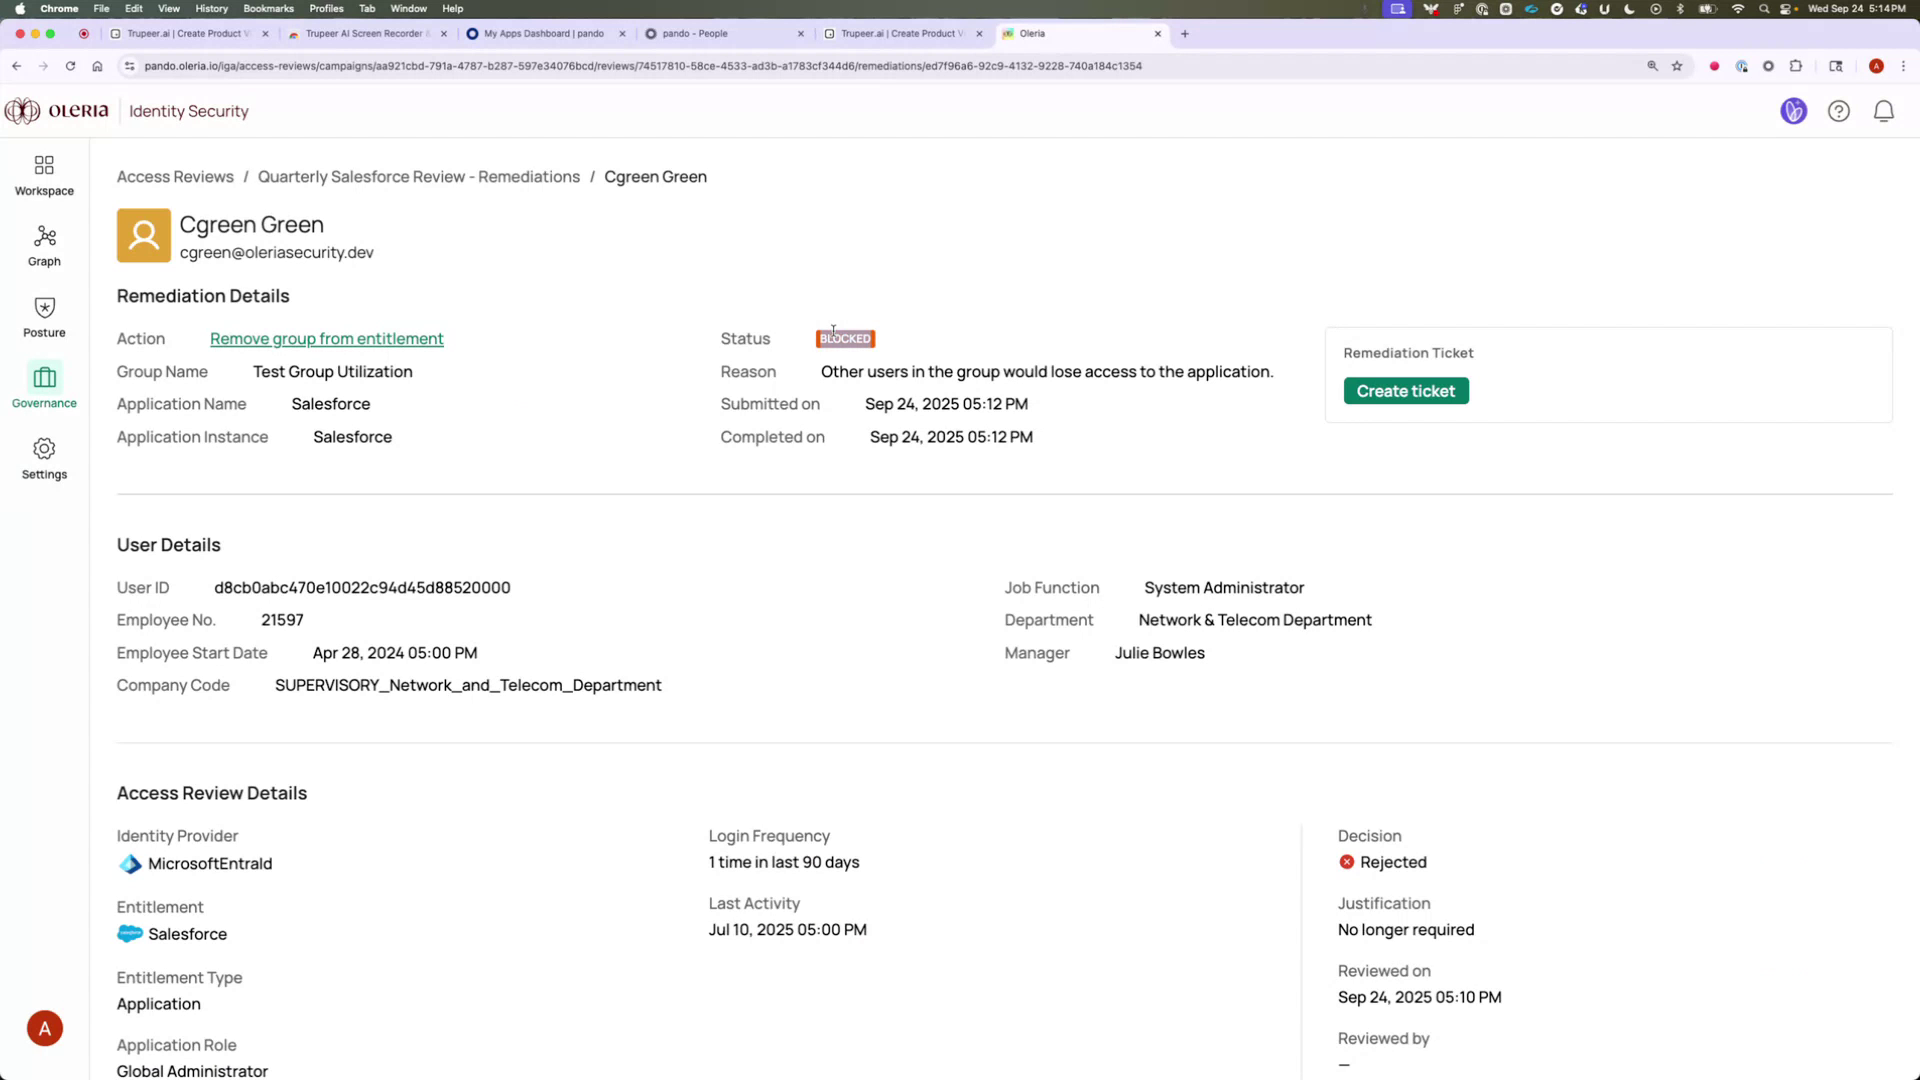Open the Remove group from entitlement link

click(326, 338)
